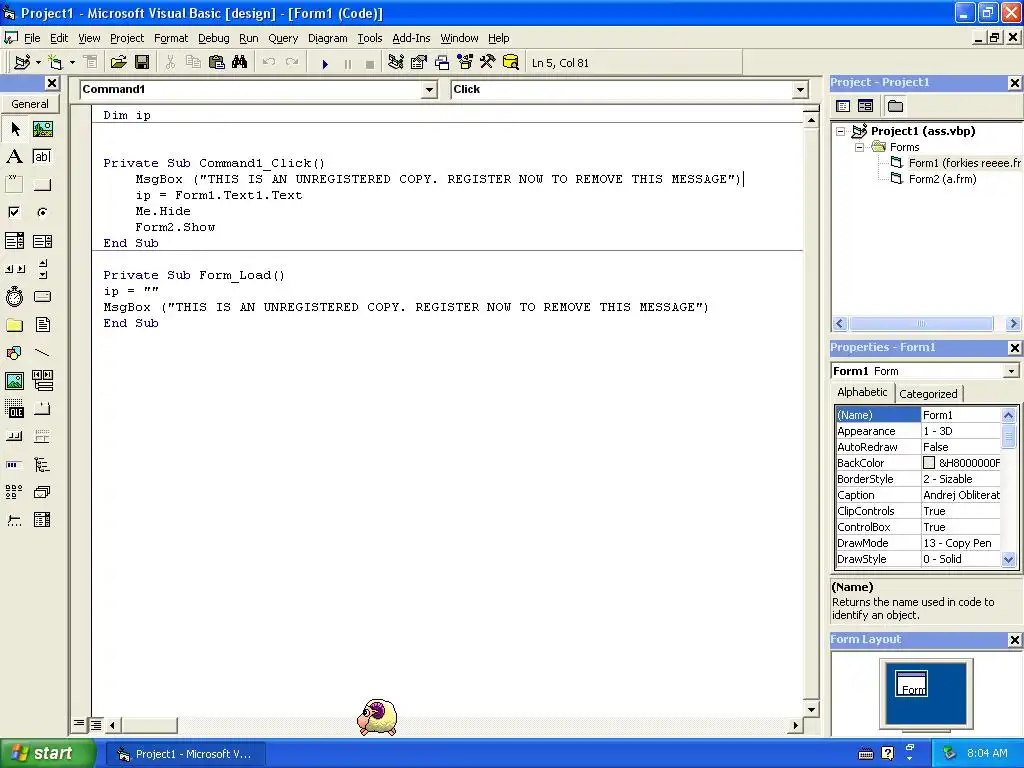Open the File menu
The width and height of the screenshot is (1024, 768).
click(32, 38)
